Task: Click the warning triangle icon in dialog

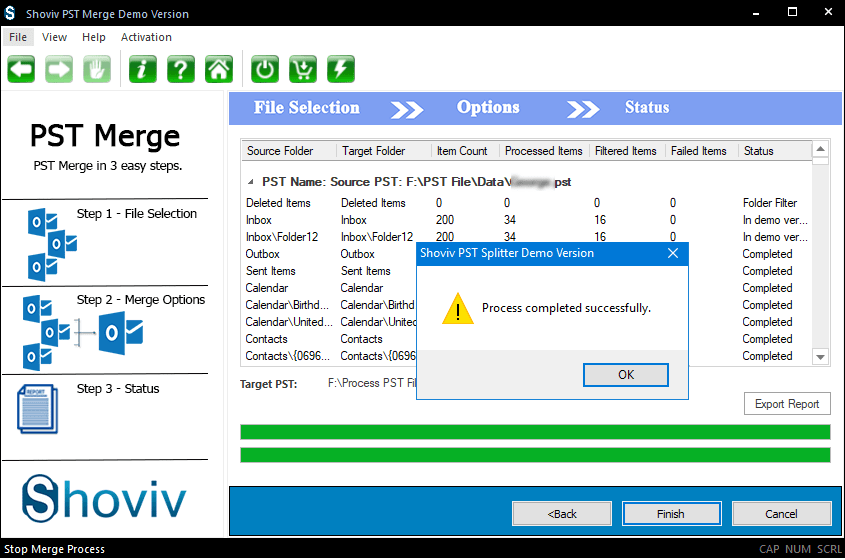Action: pyautogui.click(x=458, y=309)
